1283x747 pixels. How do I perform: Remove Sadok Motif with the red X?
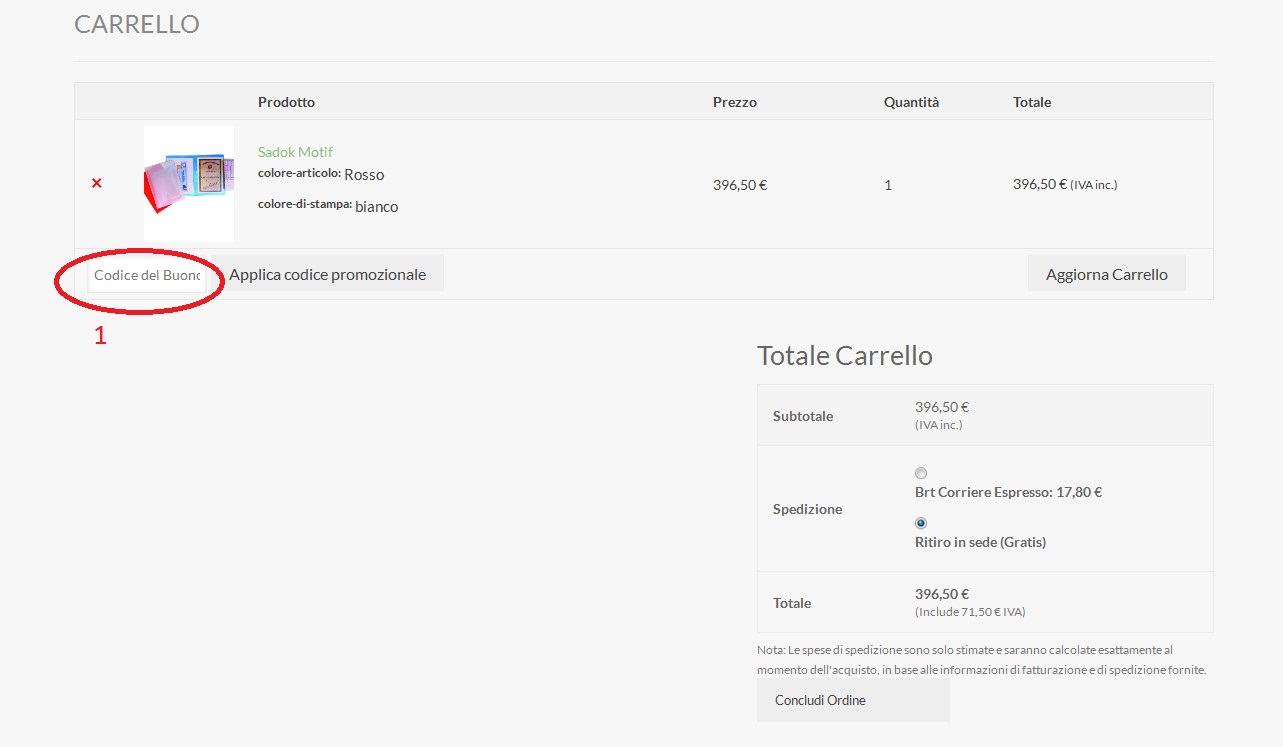97,183
